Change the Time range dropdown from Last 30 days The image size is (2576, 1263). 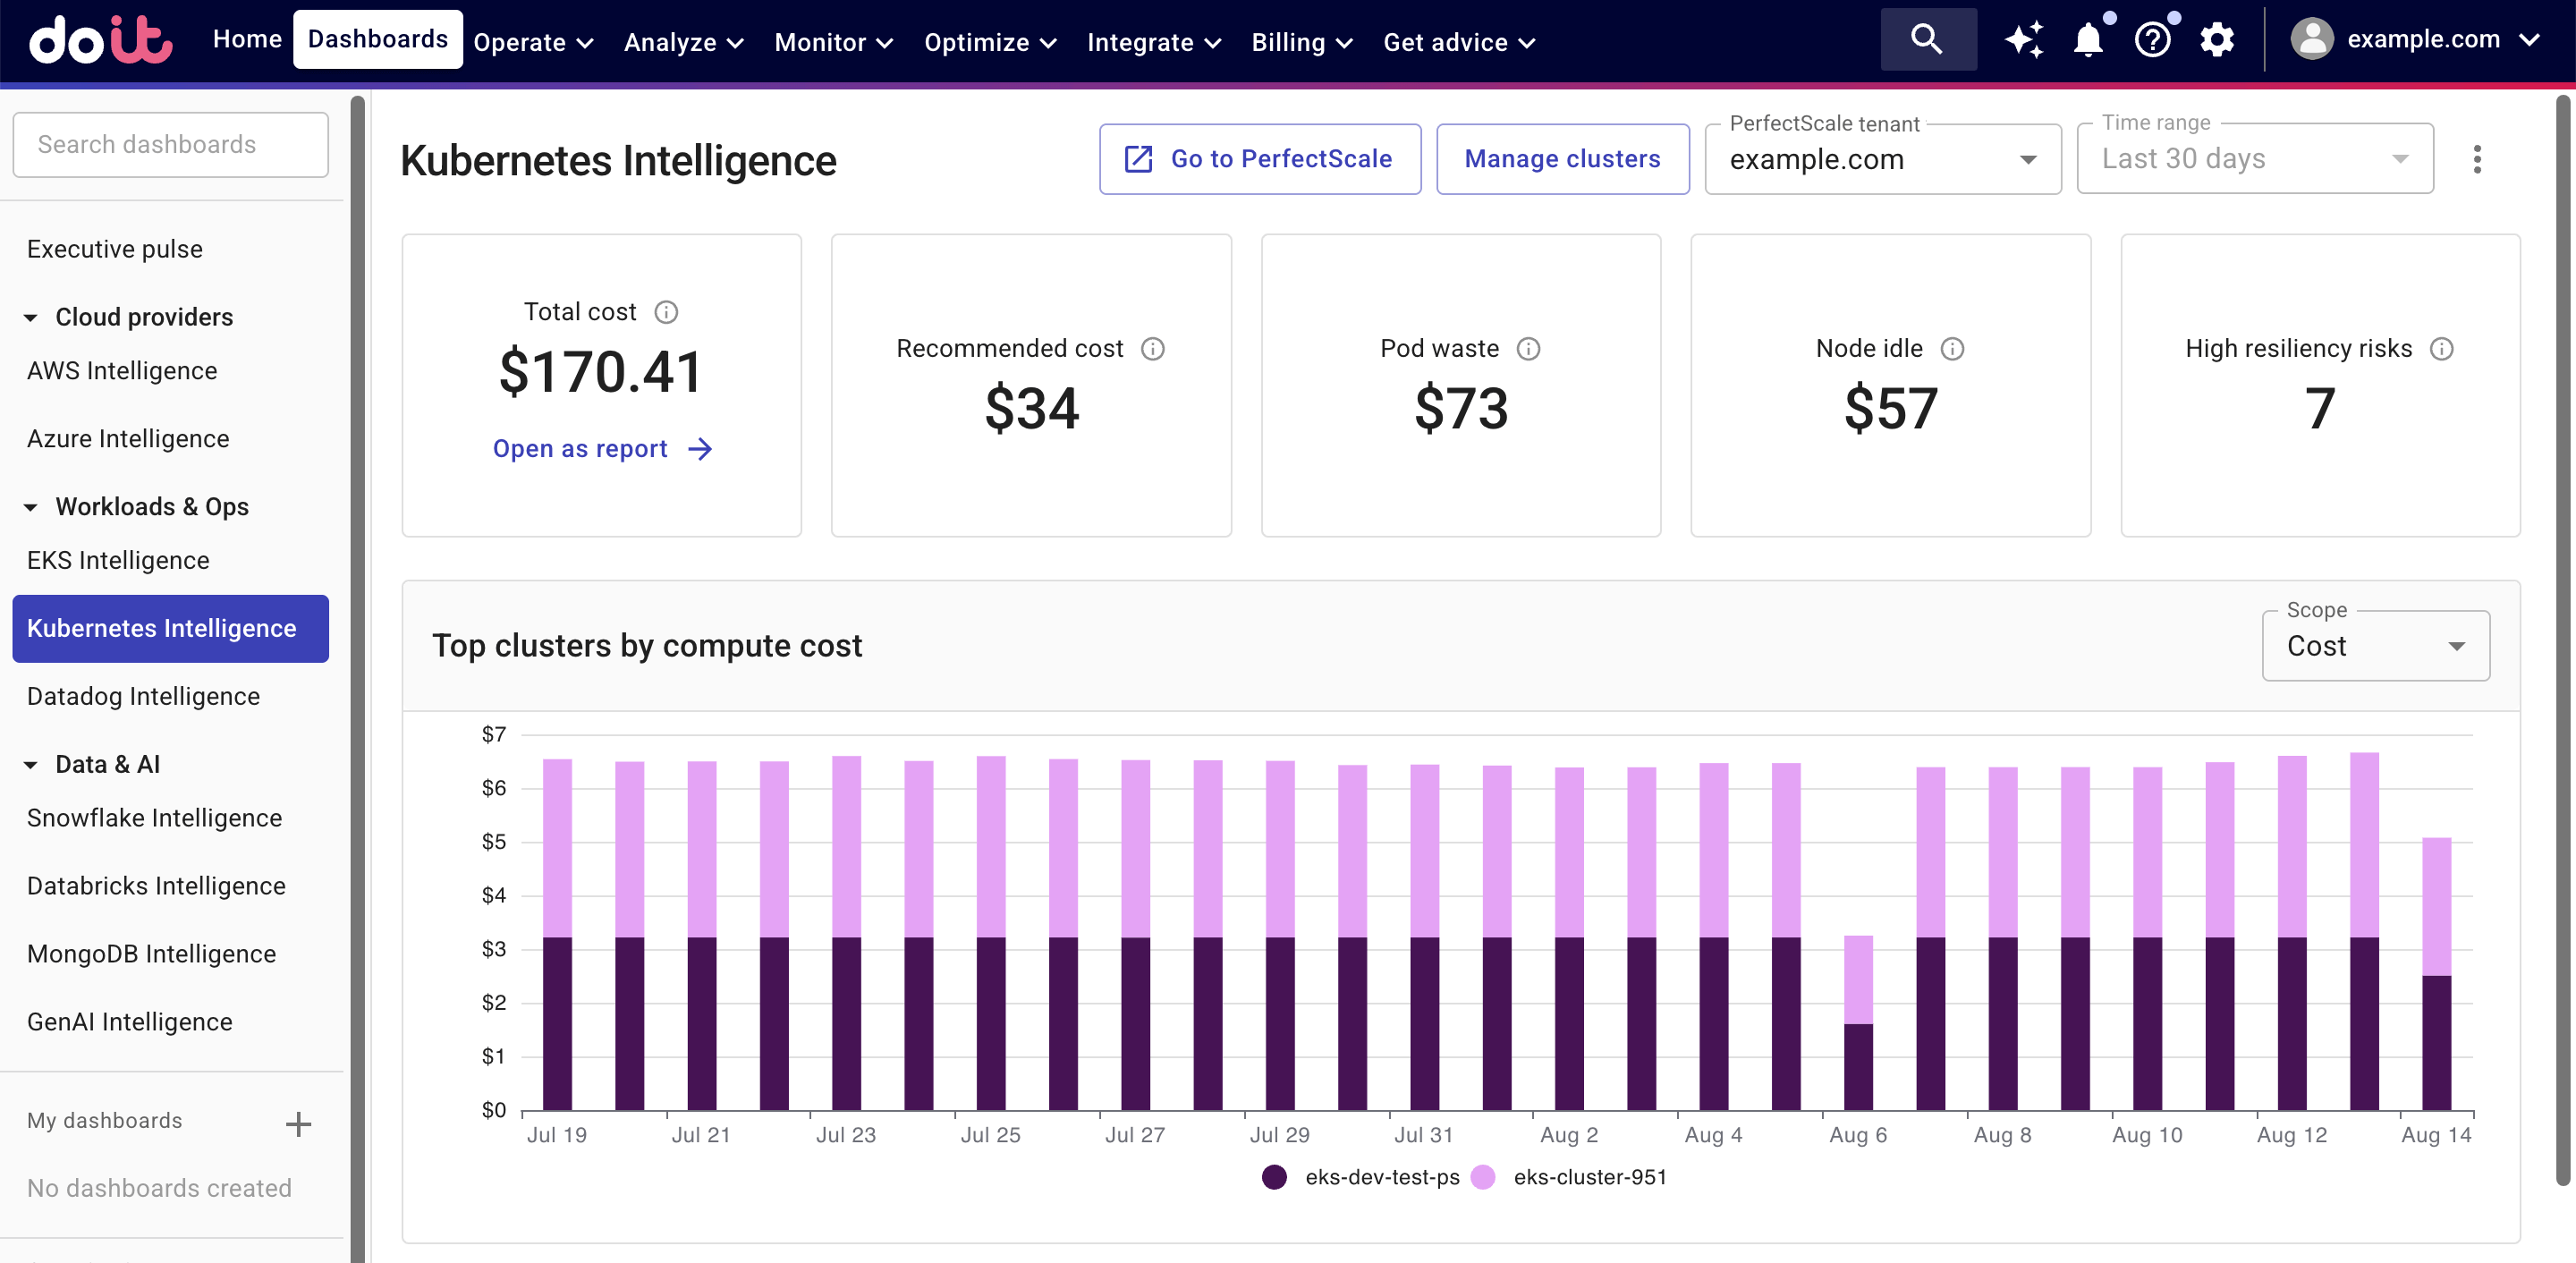click(x=2254, y=158)
